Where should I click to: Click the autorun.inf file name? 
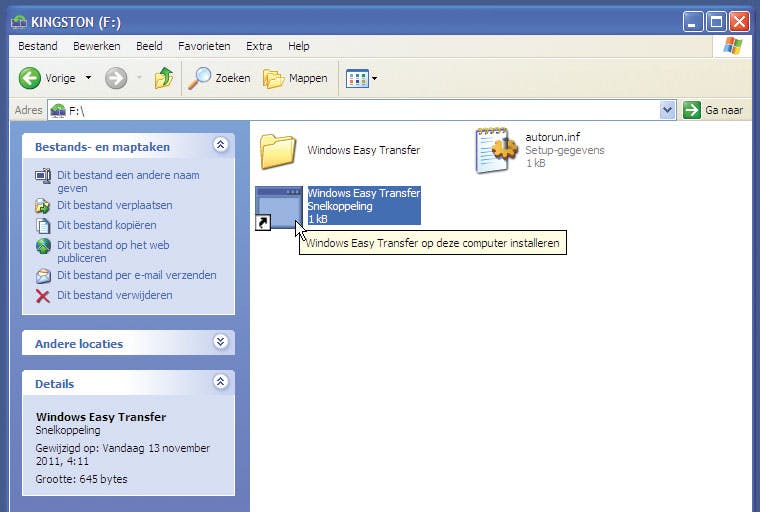553,137
